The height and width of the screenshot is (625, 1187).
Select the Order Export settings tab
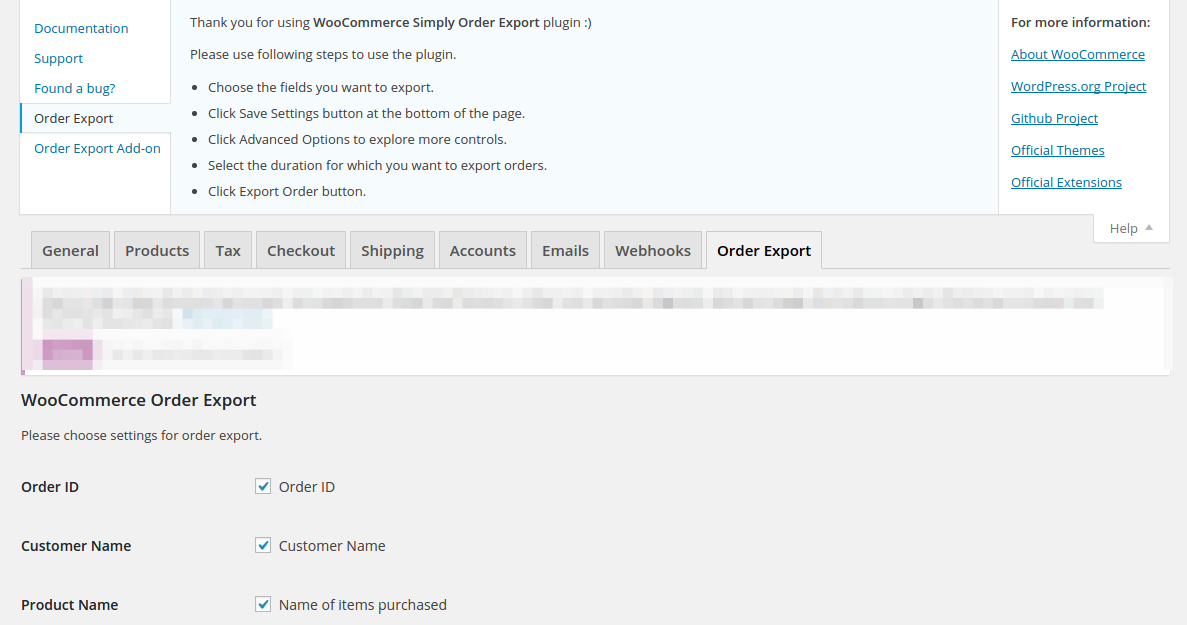click(764, 250)
